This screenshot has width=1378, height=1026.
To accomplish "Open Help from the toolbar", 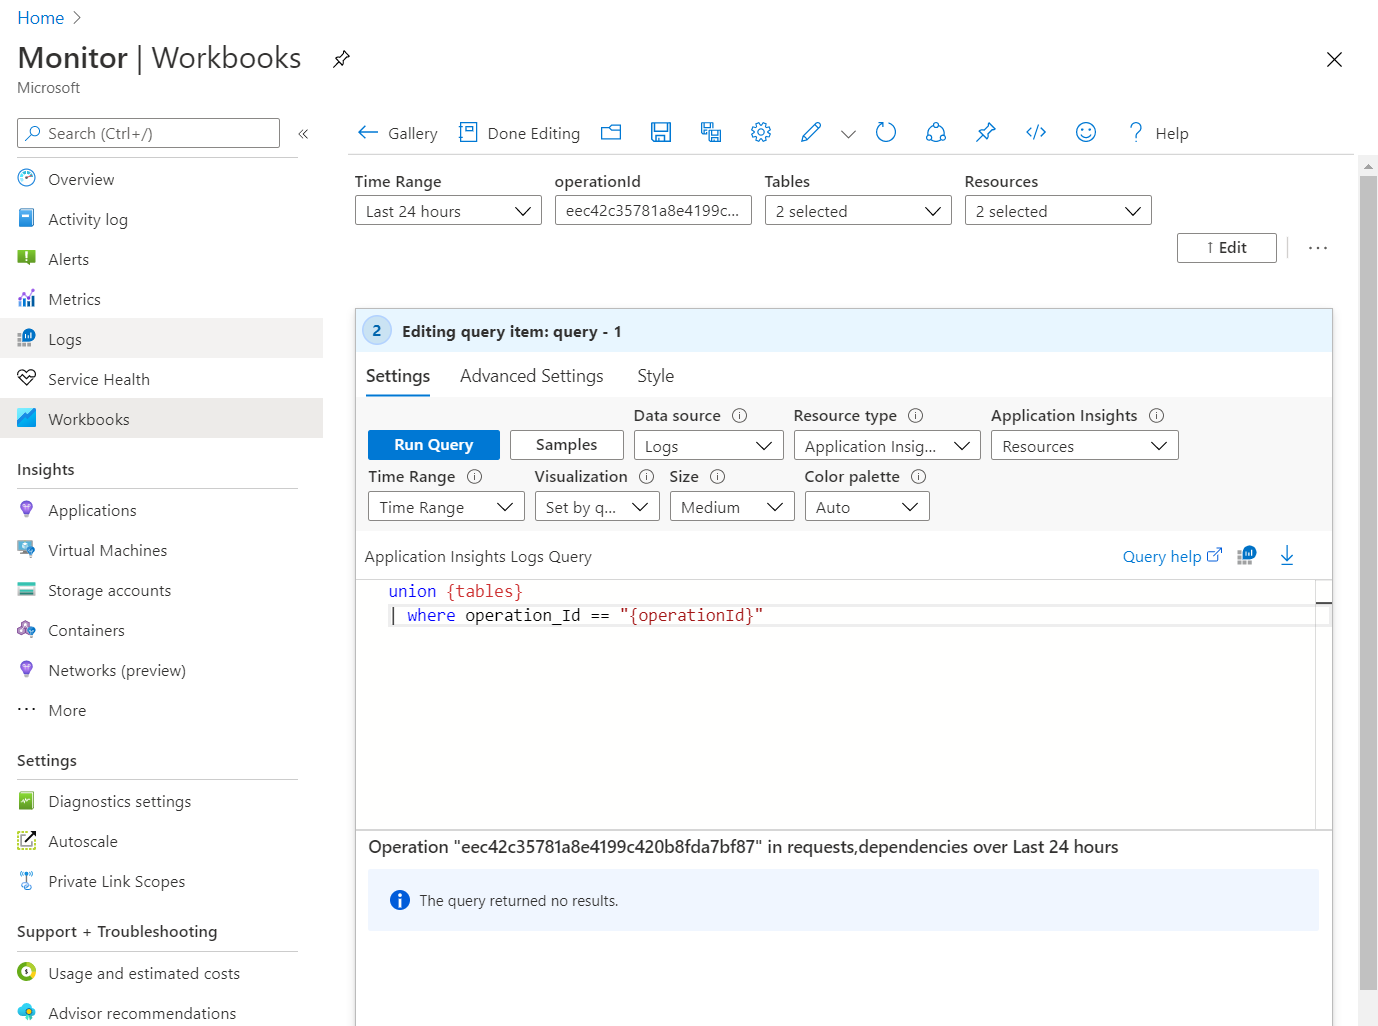I will pos(1158,133).
